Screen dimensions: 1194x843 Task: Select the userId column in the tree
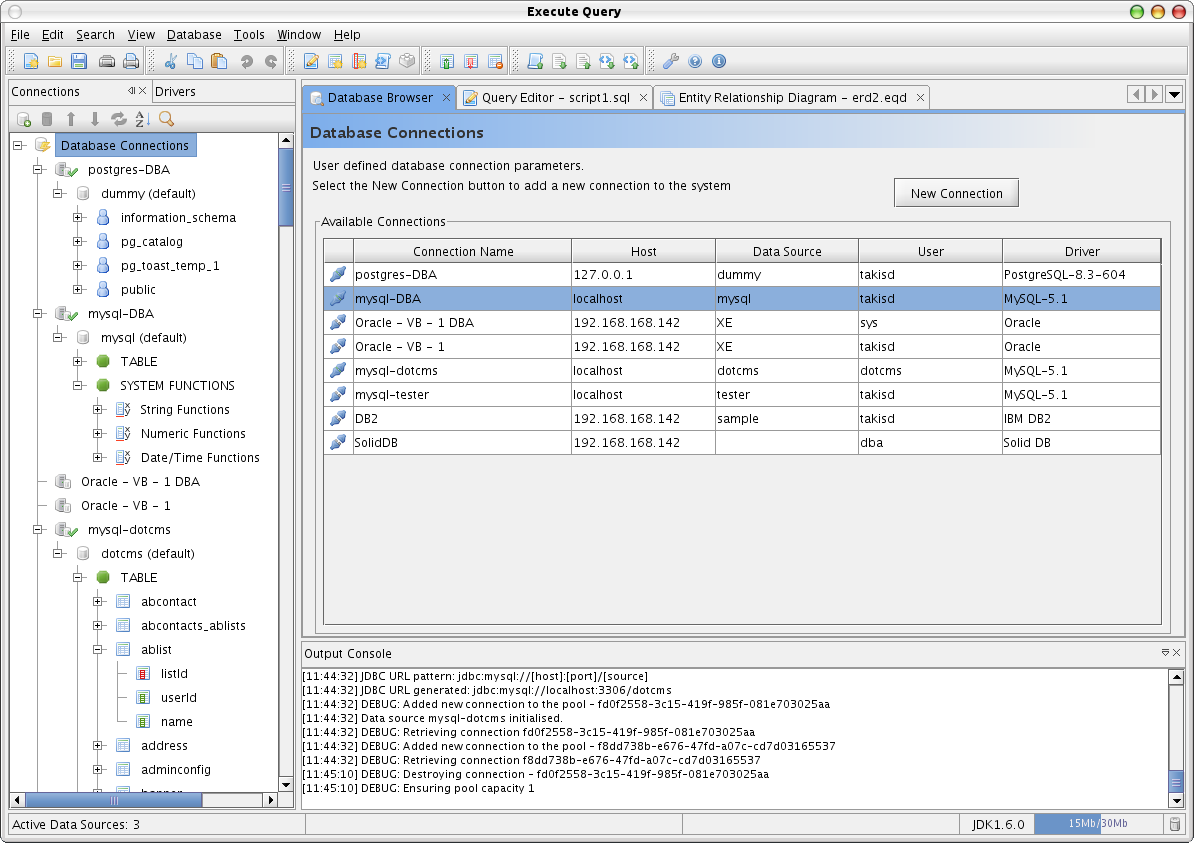click(178, 698)
